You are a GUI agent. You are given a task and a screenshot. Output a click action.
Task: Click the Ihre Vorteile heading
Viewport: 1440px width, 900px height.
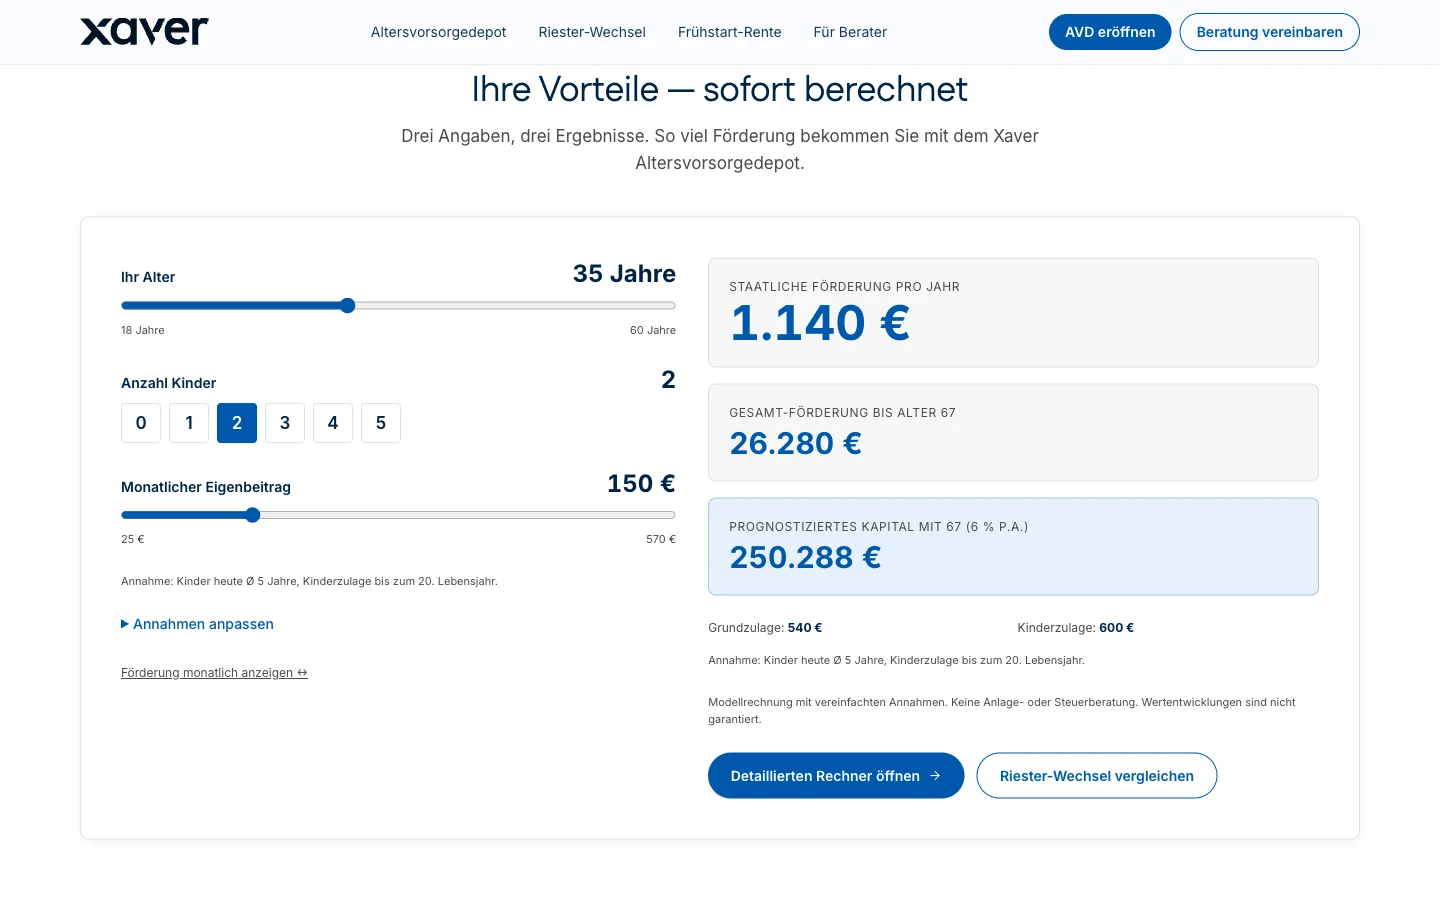click(720, 89)
